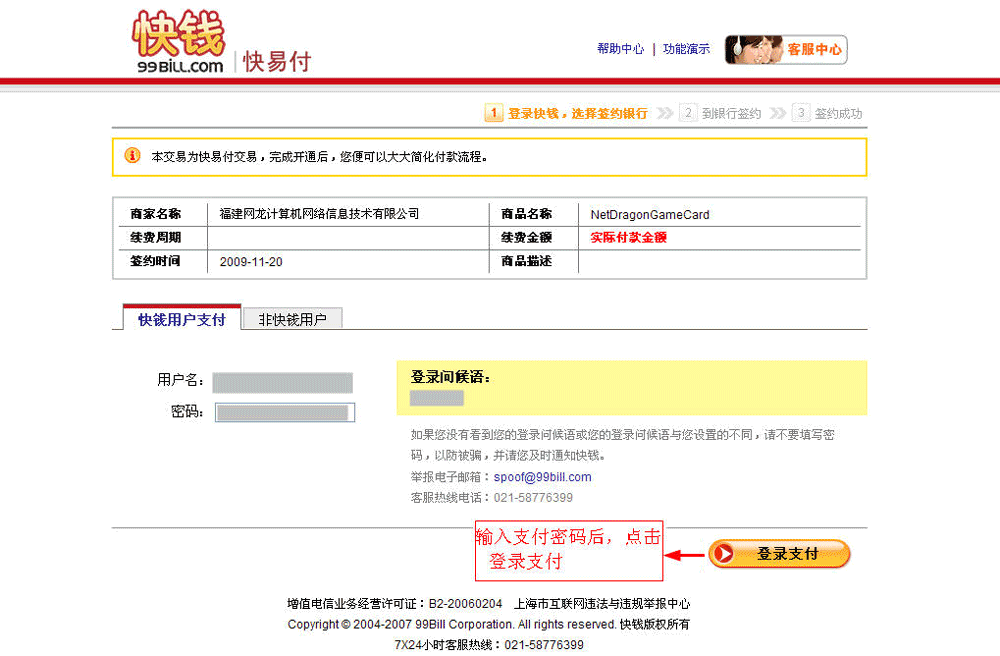1000x656 pixels.
Task: Click the Copyright 99Bill Corporation footer line
Action: (489, 624)
